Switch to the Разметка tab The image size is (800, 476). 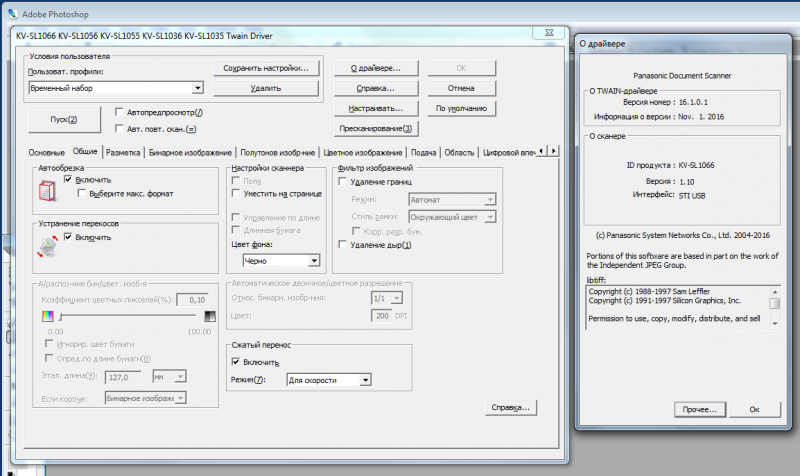123,152
